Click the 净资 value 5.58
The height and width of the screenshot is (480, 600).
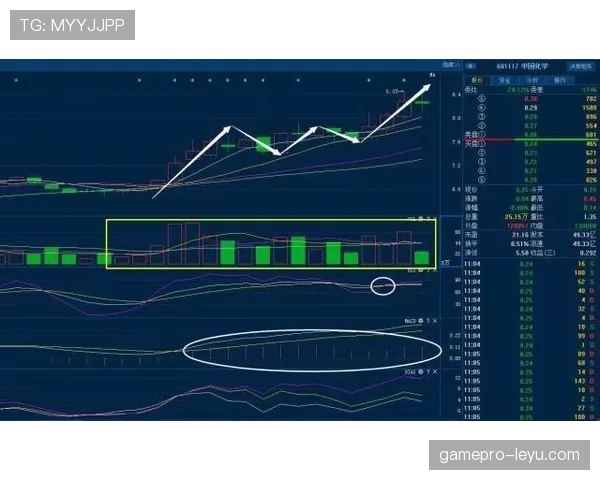(522, 253)
